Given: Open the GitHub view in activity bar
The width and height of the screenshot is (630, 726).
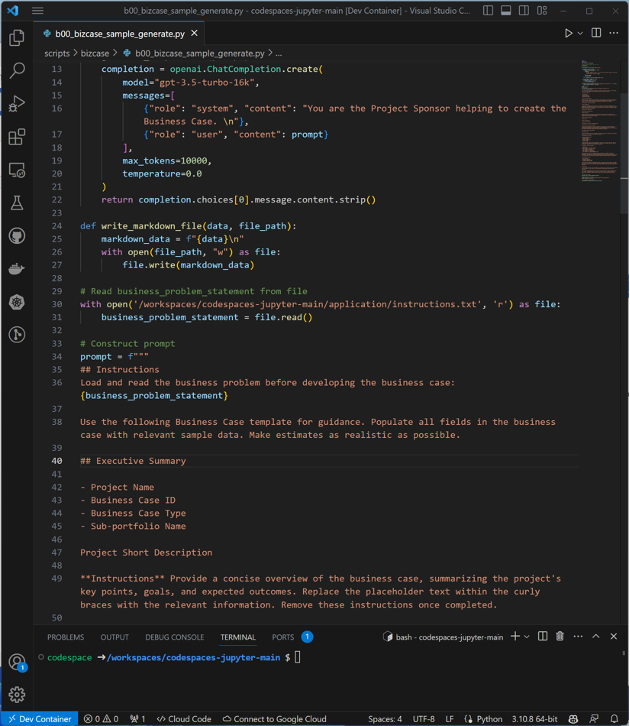Looking at the screenshot, I should [x=17, y=236].
